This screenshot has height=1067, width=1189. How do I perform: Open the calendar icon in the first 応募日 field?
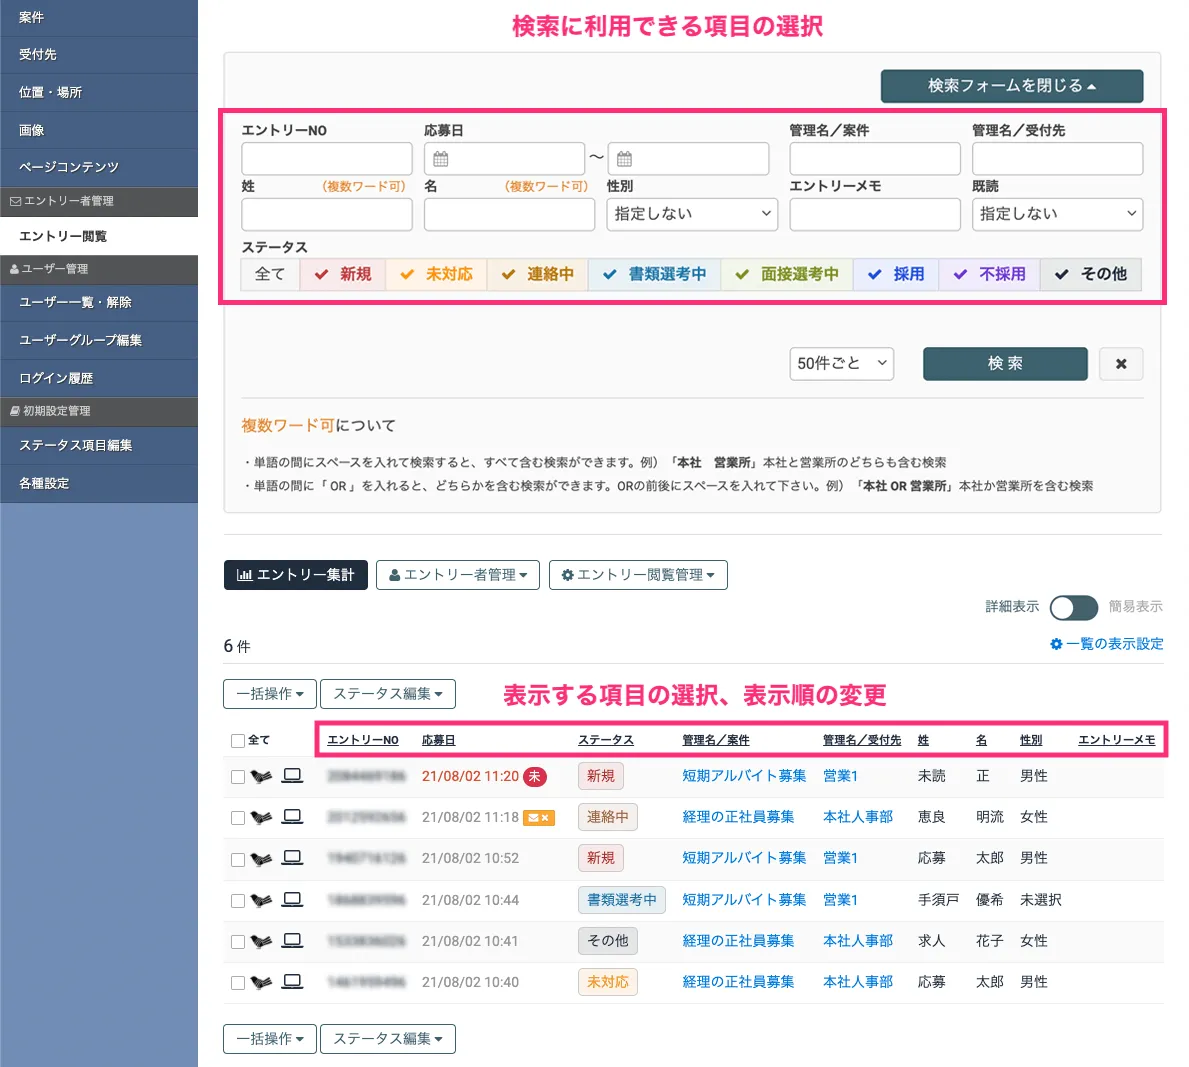coord(441,159)
